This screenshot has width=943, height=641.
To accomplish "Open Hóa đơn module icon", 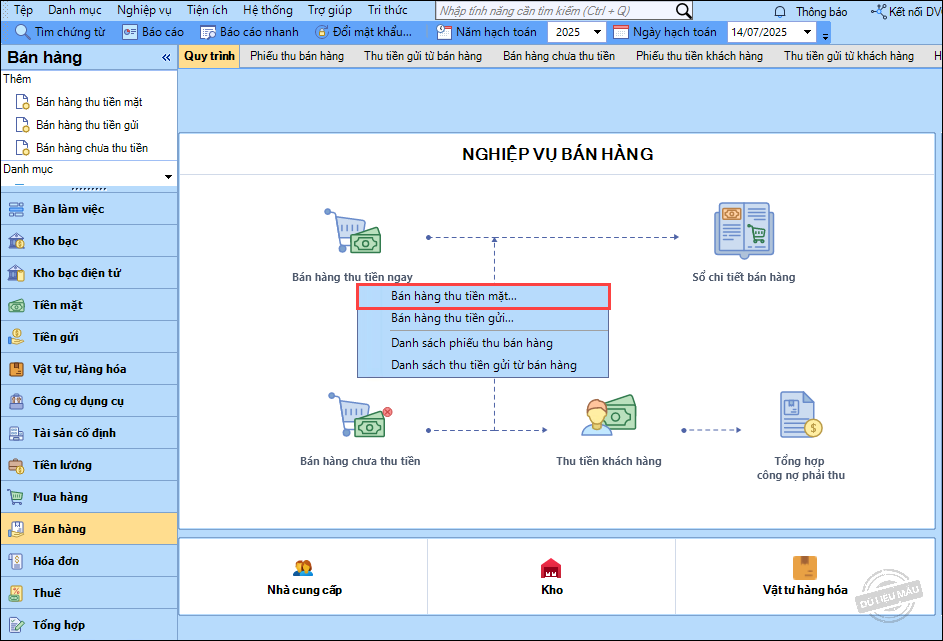I will 16,561.
